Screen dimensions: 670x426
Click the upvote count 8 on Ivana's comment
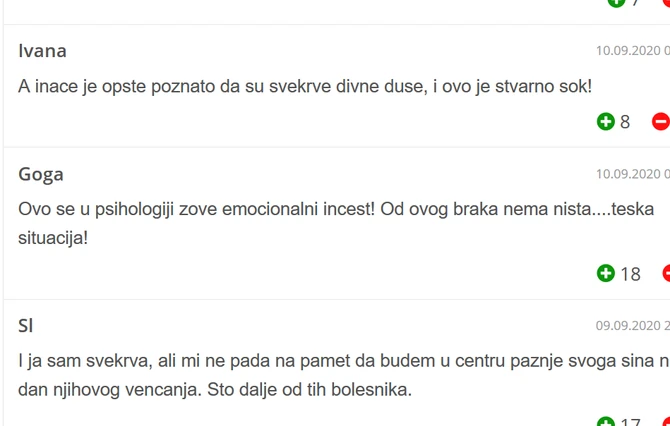coord(625,122)
